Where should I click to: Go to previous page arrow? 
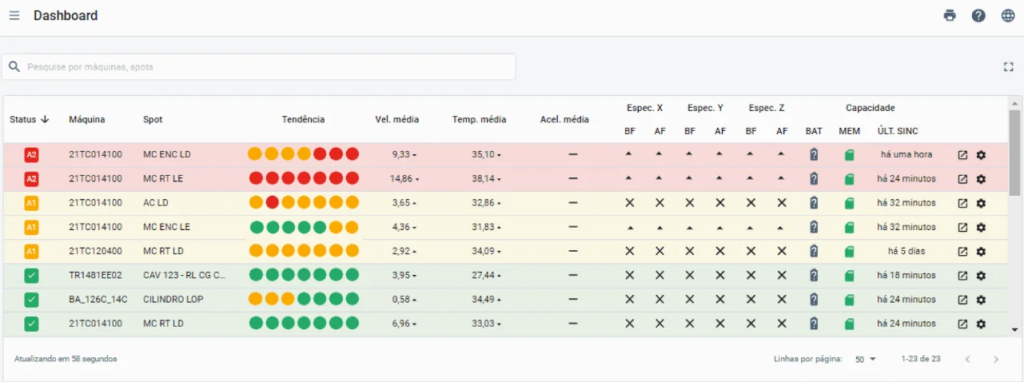[x=968, y=359]
